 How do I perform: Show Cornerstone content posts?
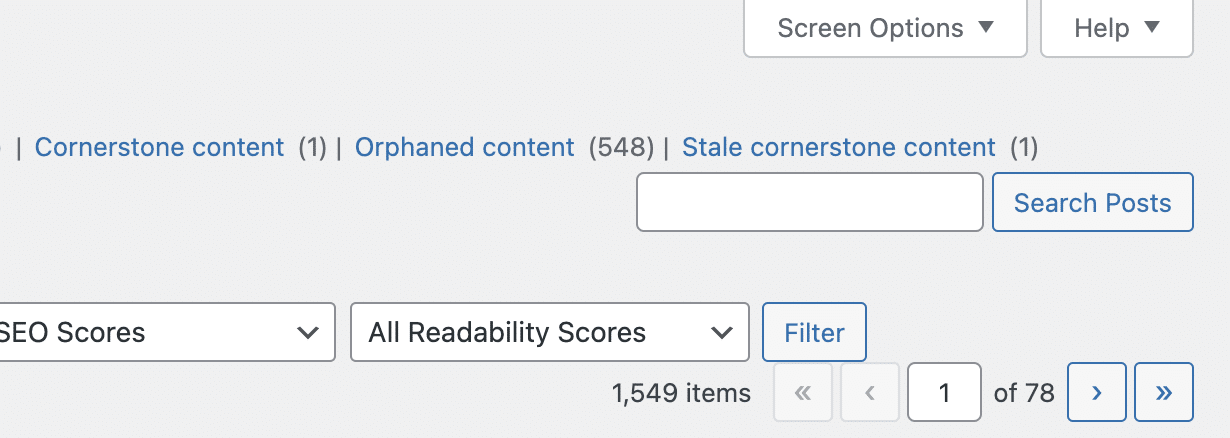click(x=159, y=147)
